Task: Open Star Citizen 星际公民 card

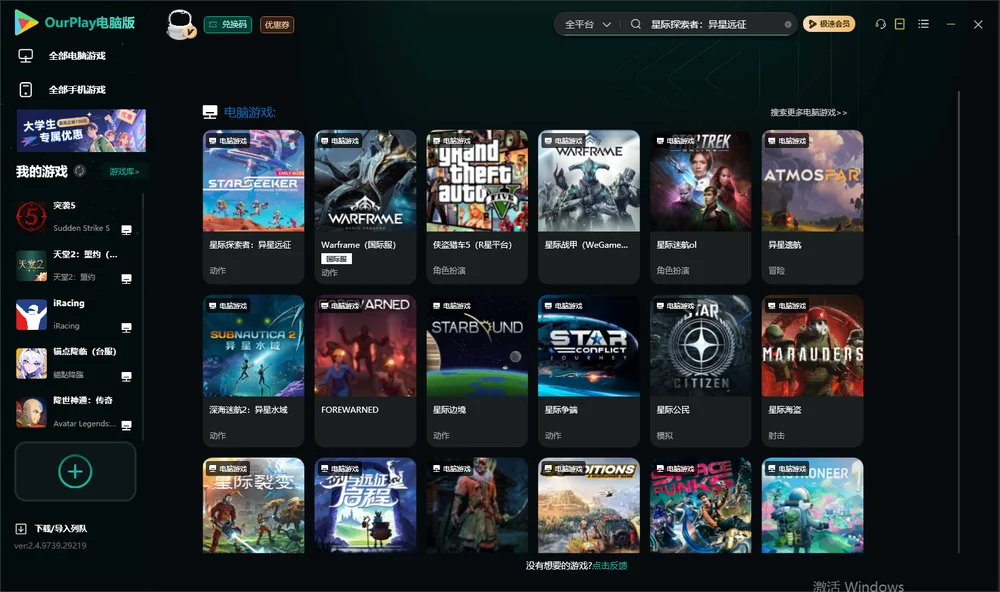Action: 700,371
